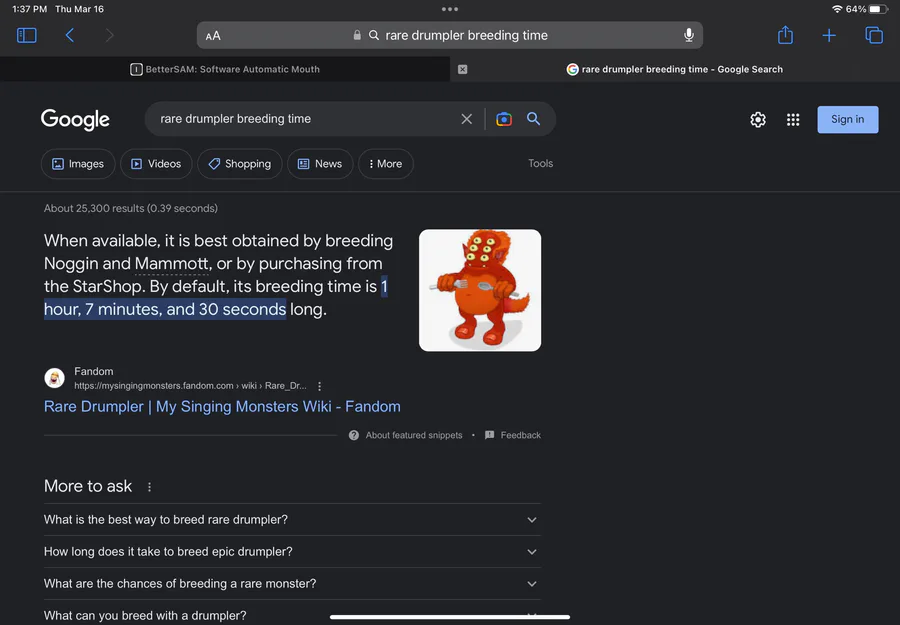Viewport: 900px width, 625px height.
Task: Close the Google Search tab
Action: click(463, 69)
